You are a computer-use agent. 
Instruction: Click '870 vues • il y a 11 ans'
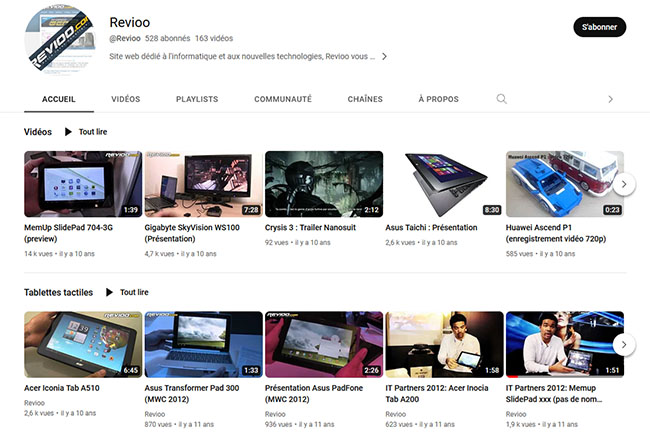coord(179,424)
